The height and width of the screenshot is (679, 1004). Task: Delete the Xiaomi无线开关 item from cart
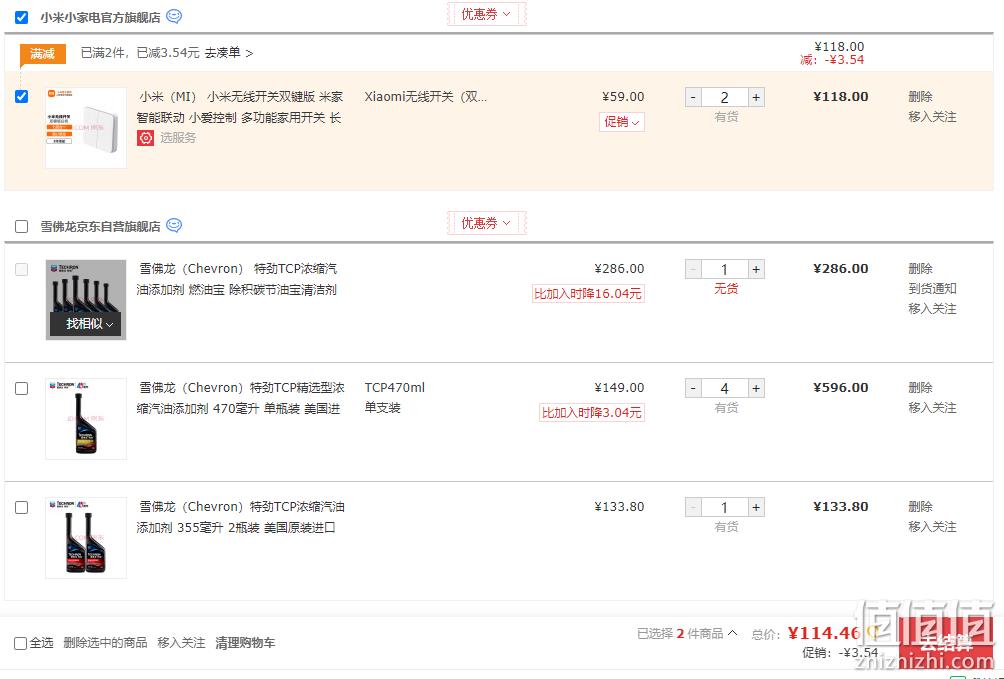click(920, 97)
